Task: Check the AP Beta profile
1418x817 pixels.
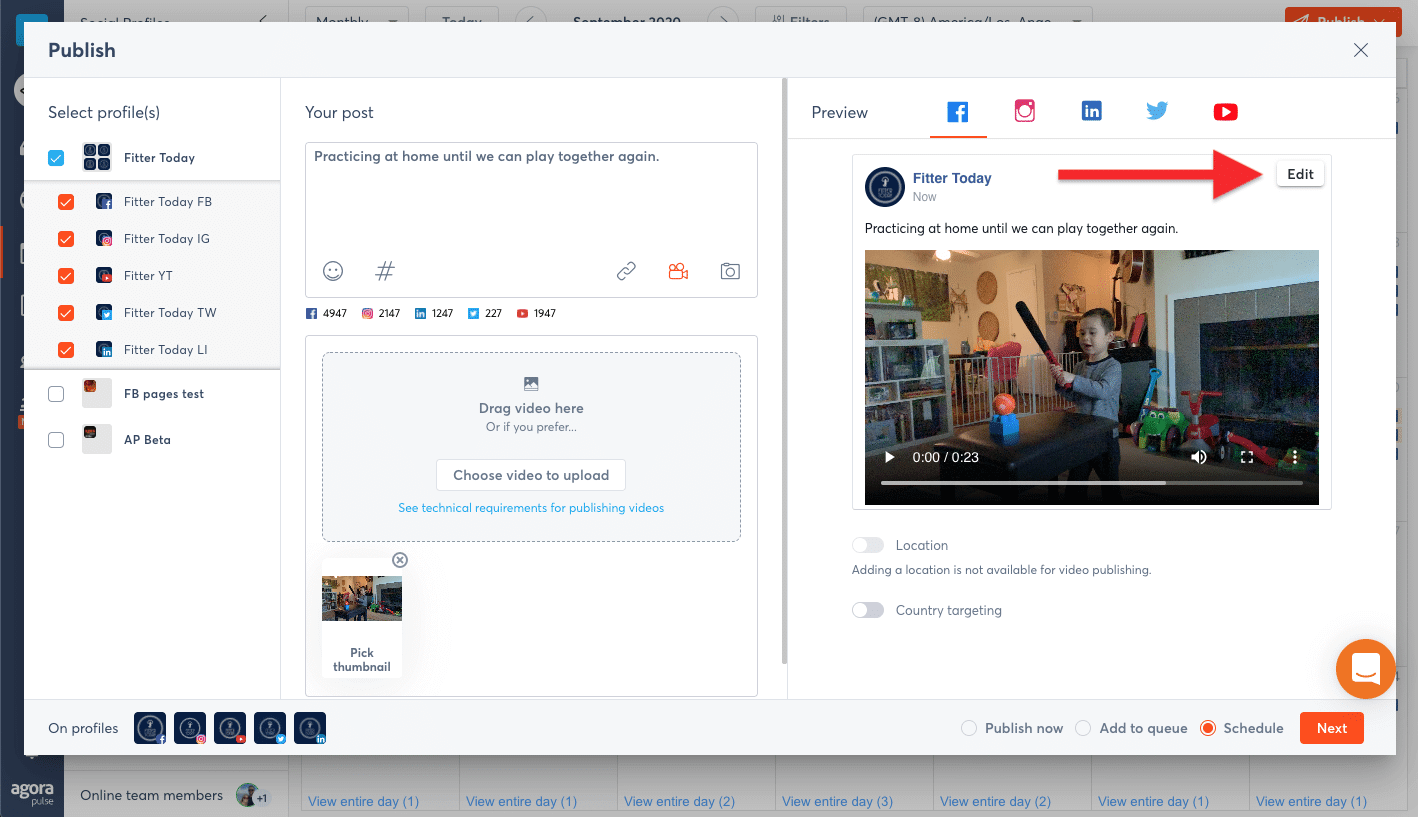Action: pos(56,440)
